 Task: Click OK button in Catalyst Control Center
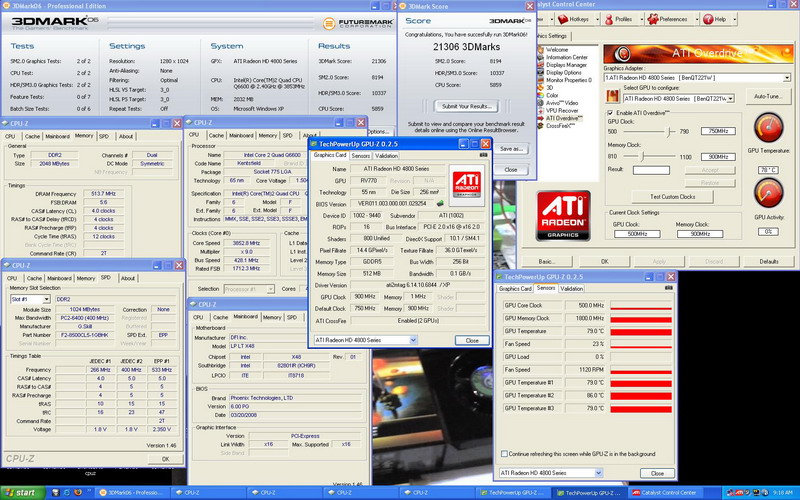point(605,261)
